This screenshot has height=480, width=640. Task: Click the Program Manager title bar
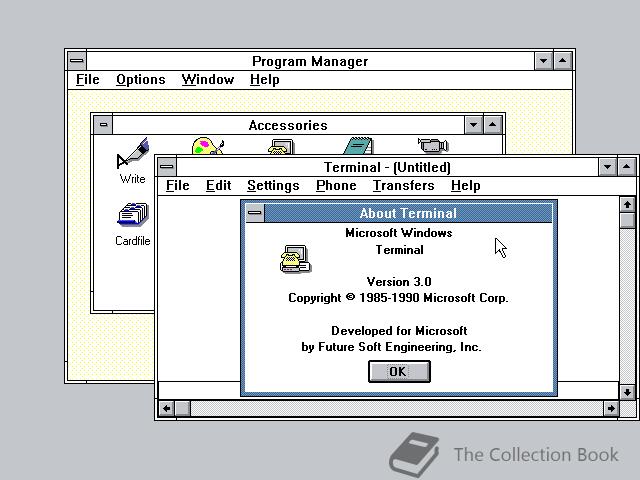coord(310,61)
